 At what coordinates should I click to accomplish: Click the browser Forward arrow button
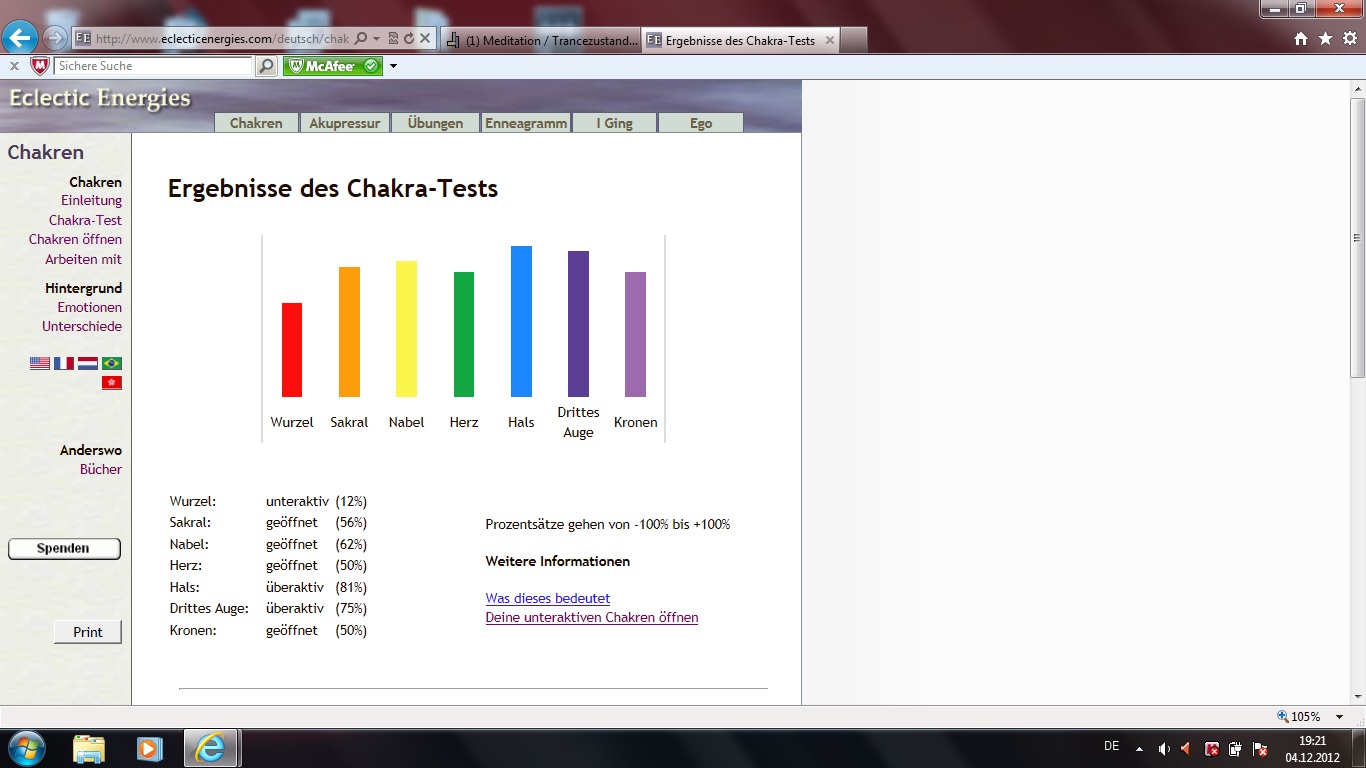55,39
